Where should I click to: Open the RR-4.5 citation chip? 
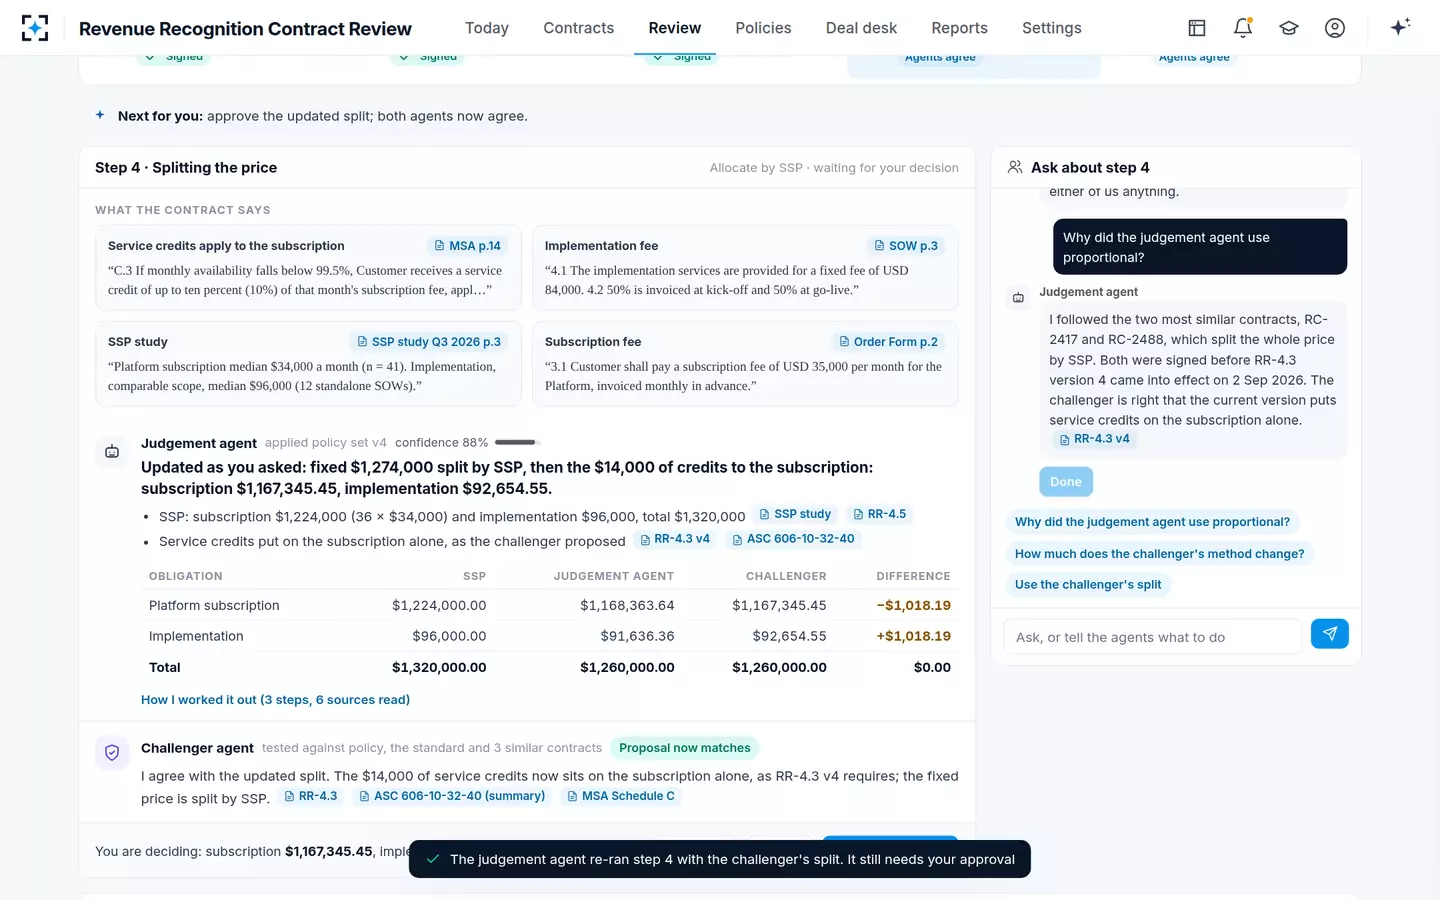[879, 514]
